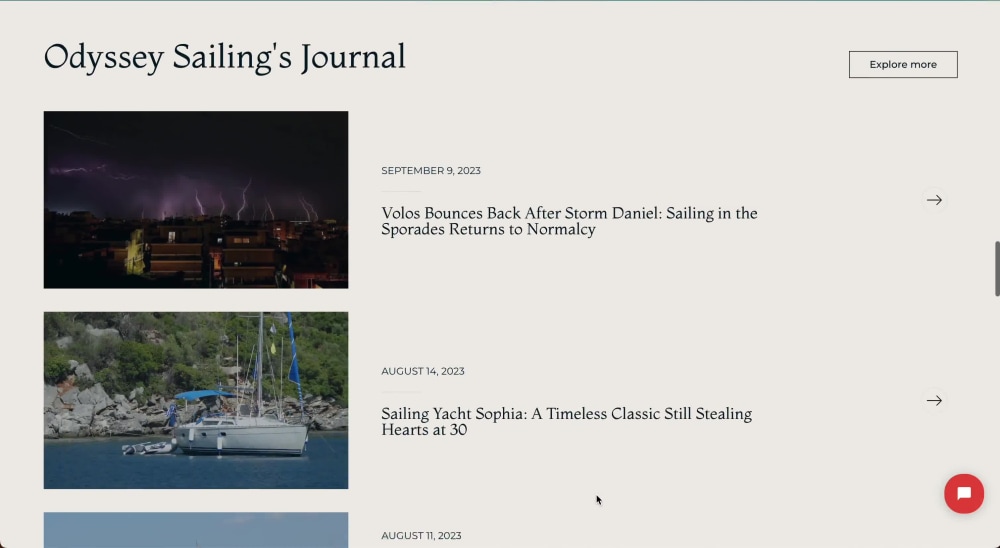Click the page vertical scrollbar thumb

pos(997,269)
